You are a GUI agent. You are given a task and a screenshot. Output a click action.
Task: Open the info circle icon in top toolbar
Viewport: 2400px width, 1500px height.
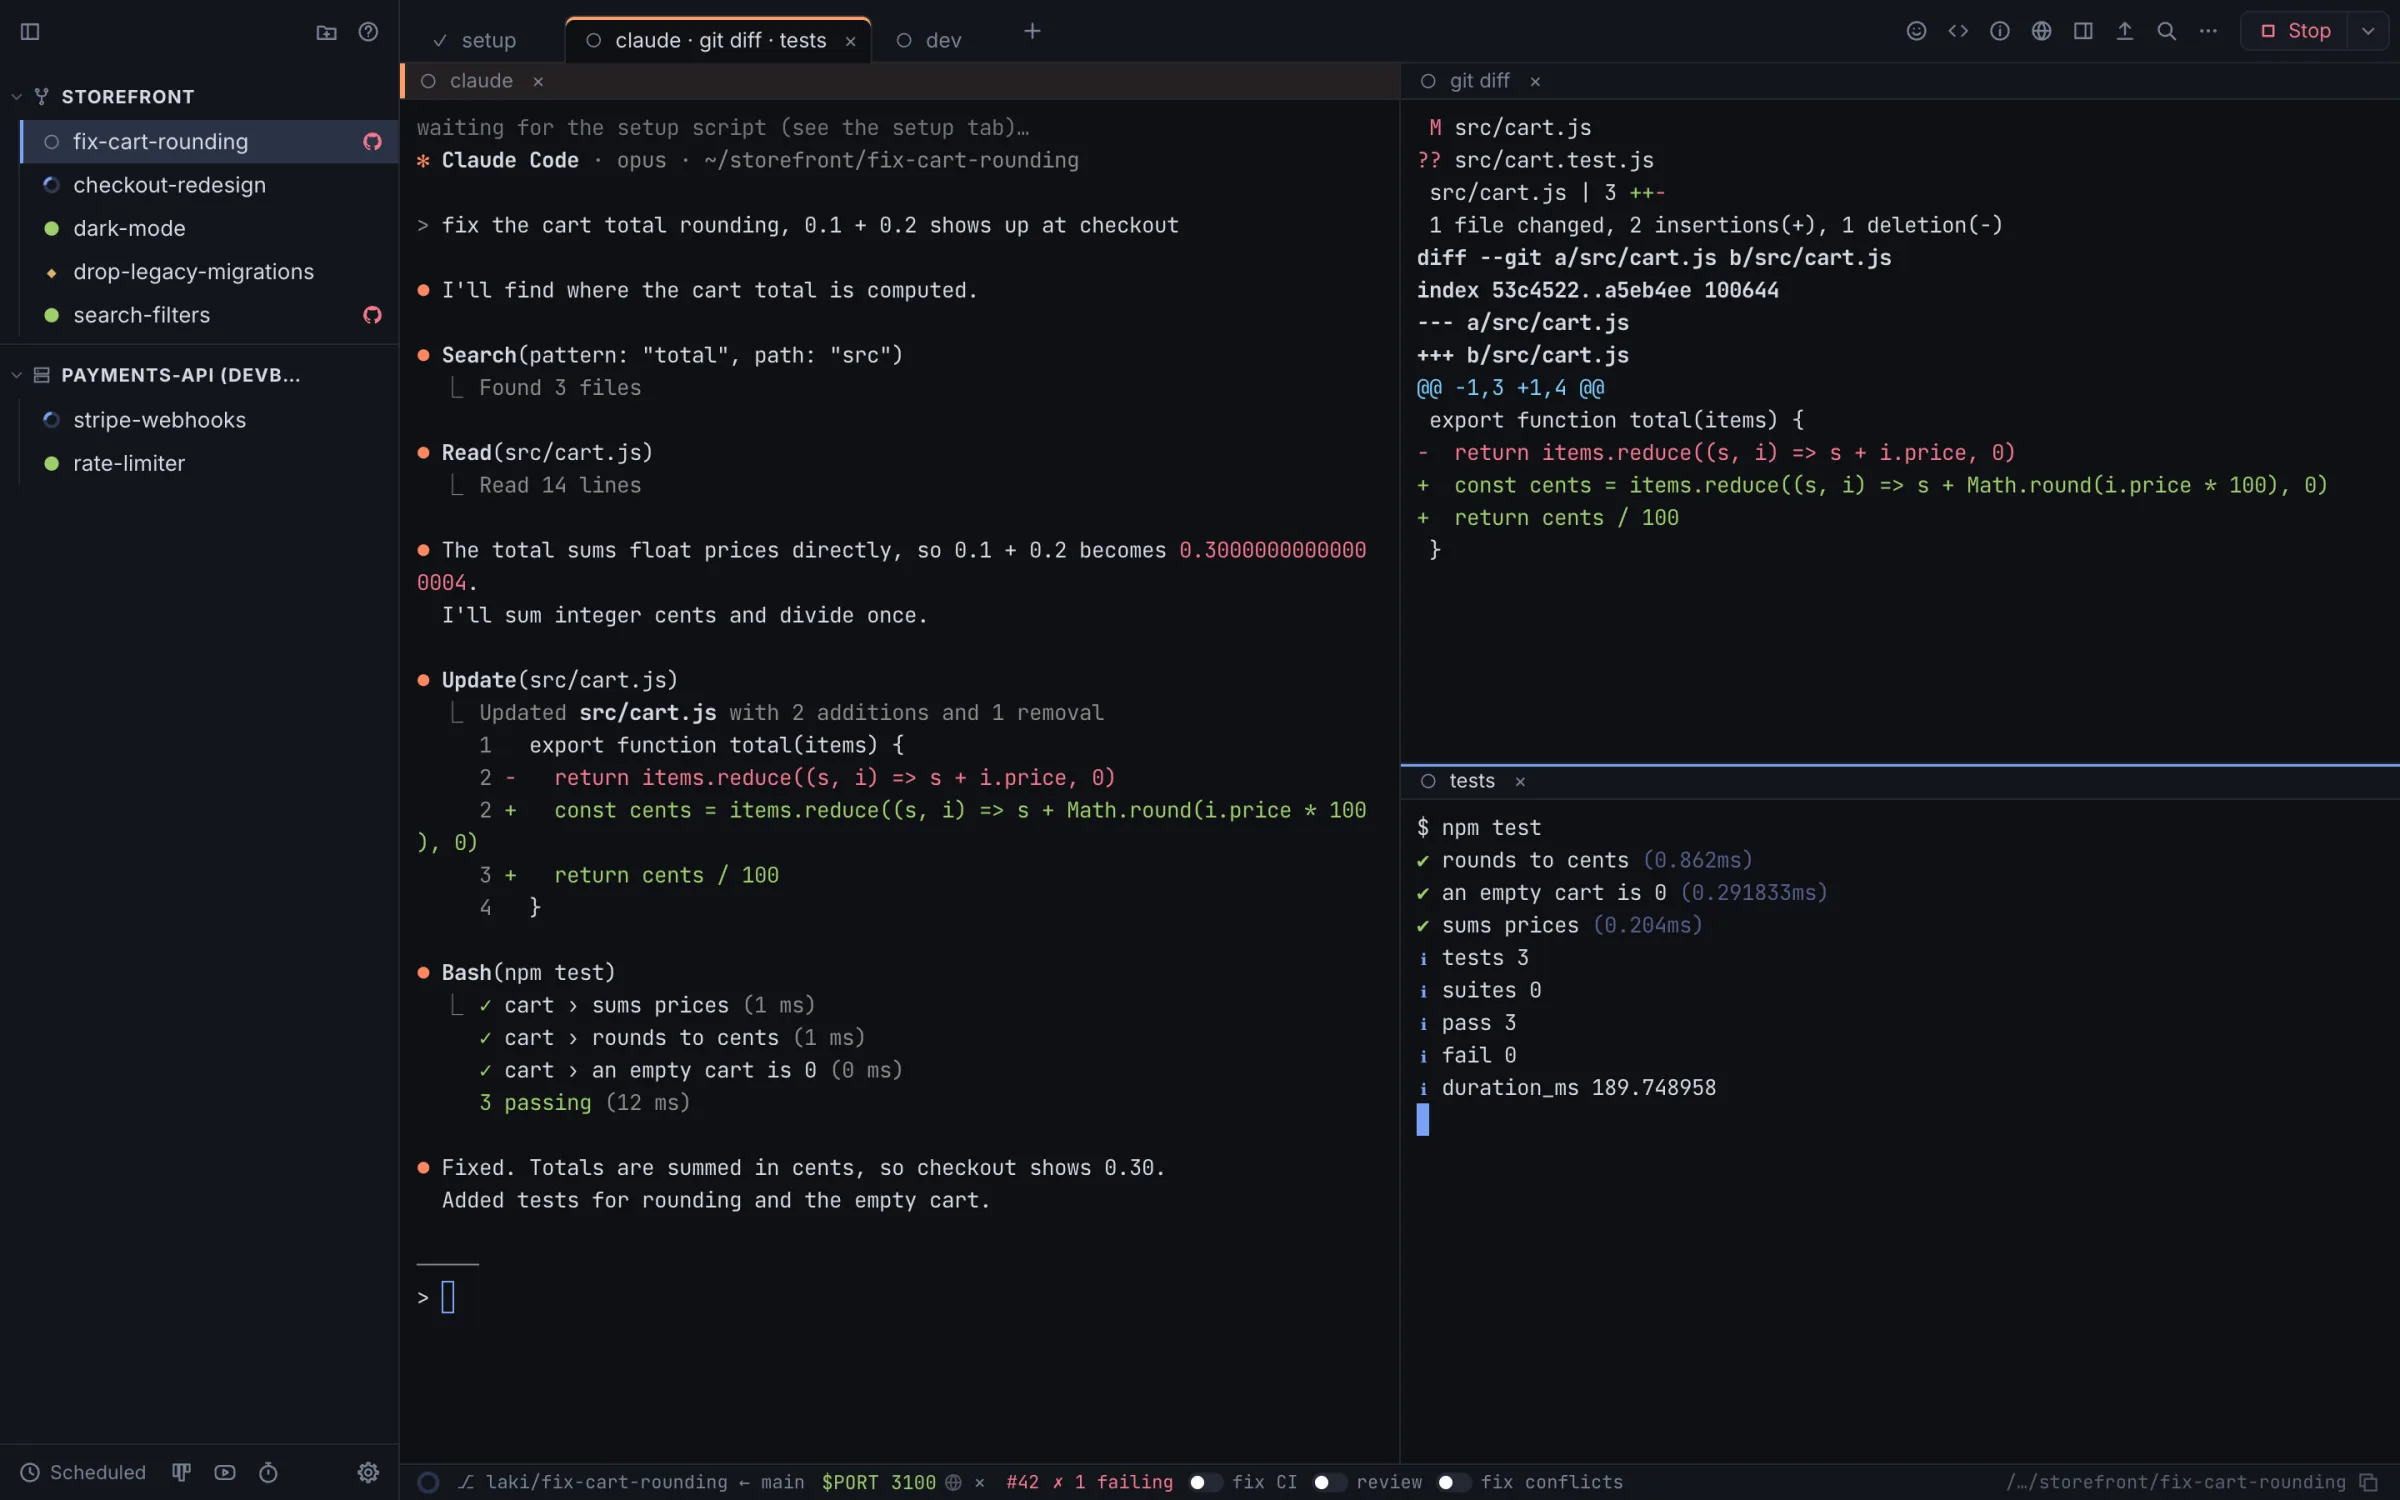[2000, 31]
